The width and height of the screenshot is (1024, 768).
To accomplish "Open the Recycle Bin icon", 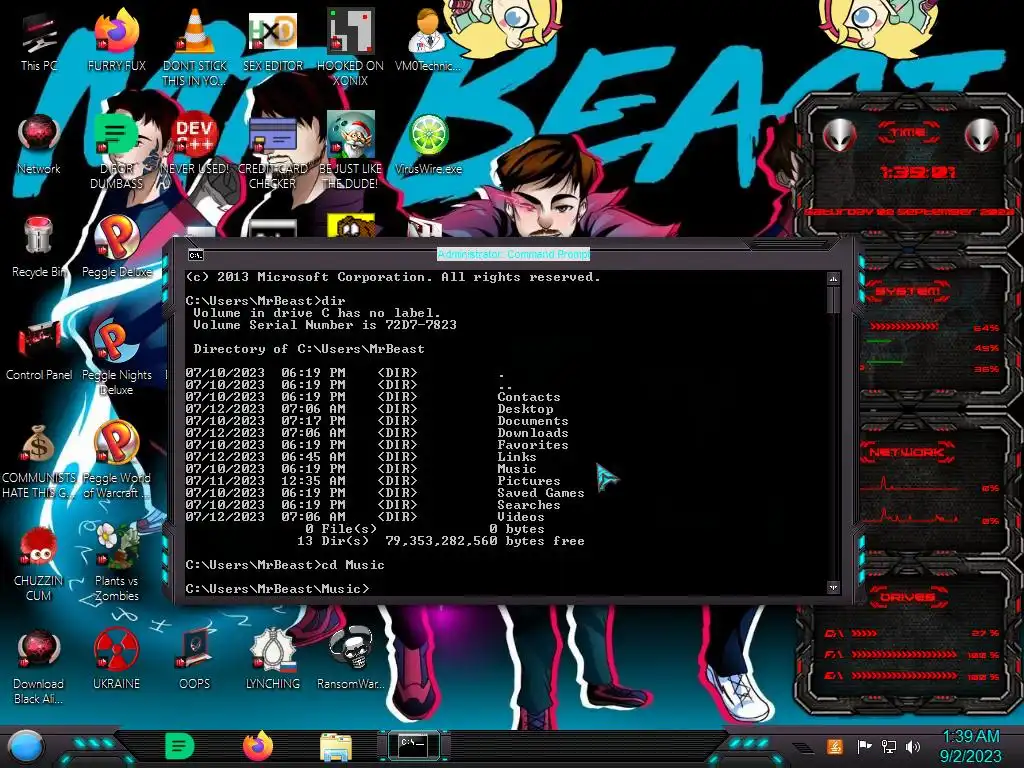I will click(39, 247).
